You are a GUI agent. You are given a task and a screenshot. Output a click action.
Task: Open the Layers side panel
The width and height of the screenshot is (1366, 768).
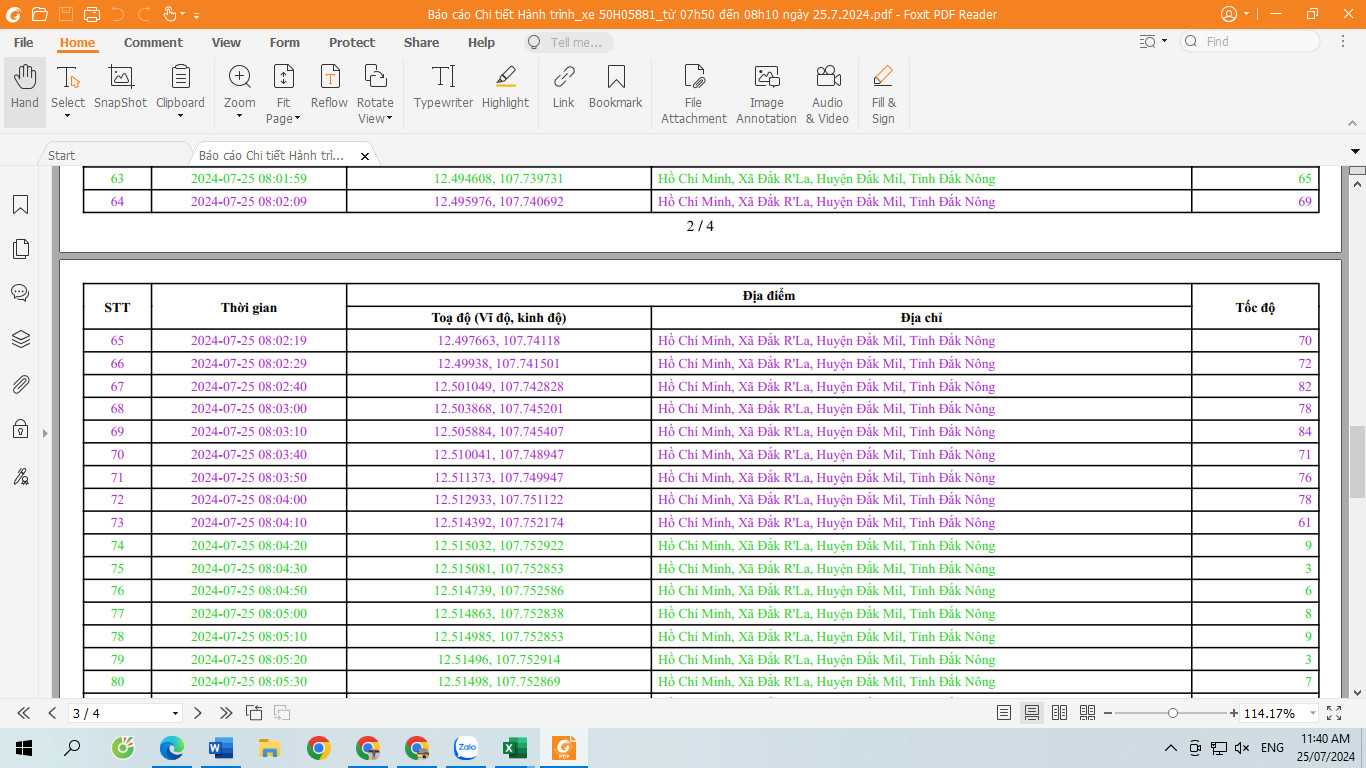pyautogui.click(x=20, y=339)
